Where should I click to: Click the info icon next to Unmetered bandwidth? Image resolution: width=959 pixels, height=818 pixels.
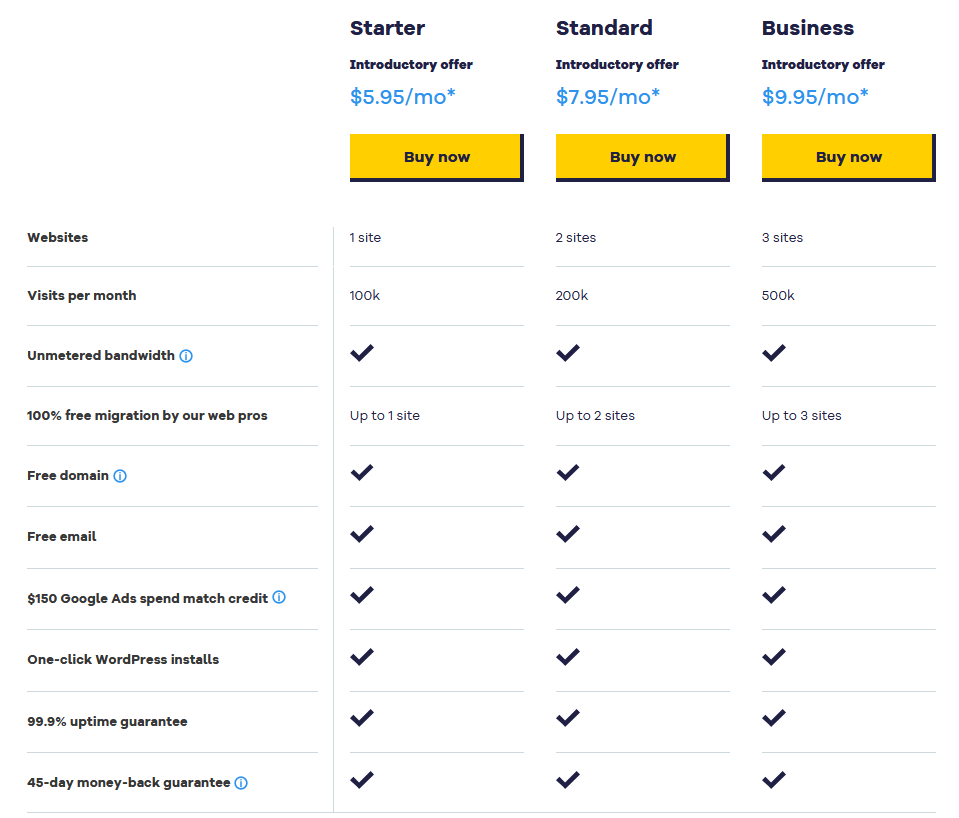pos(186,356)
